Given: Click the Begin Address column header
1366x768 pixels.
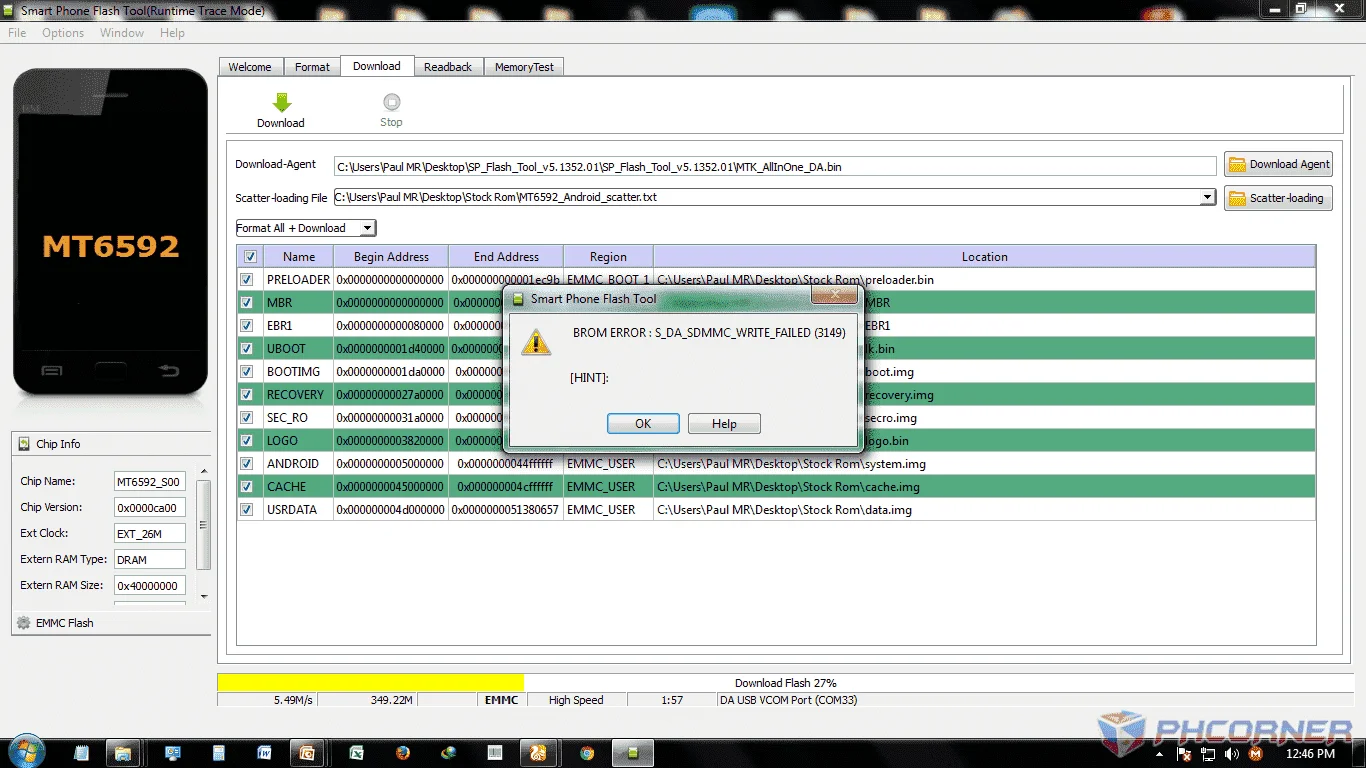Looking at the screenshot, I should click(x=391, y=257).
